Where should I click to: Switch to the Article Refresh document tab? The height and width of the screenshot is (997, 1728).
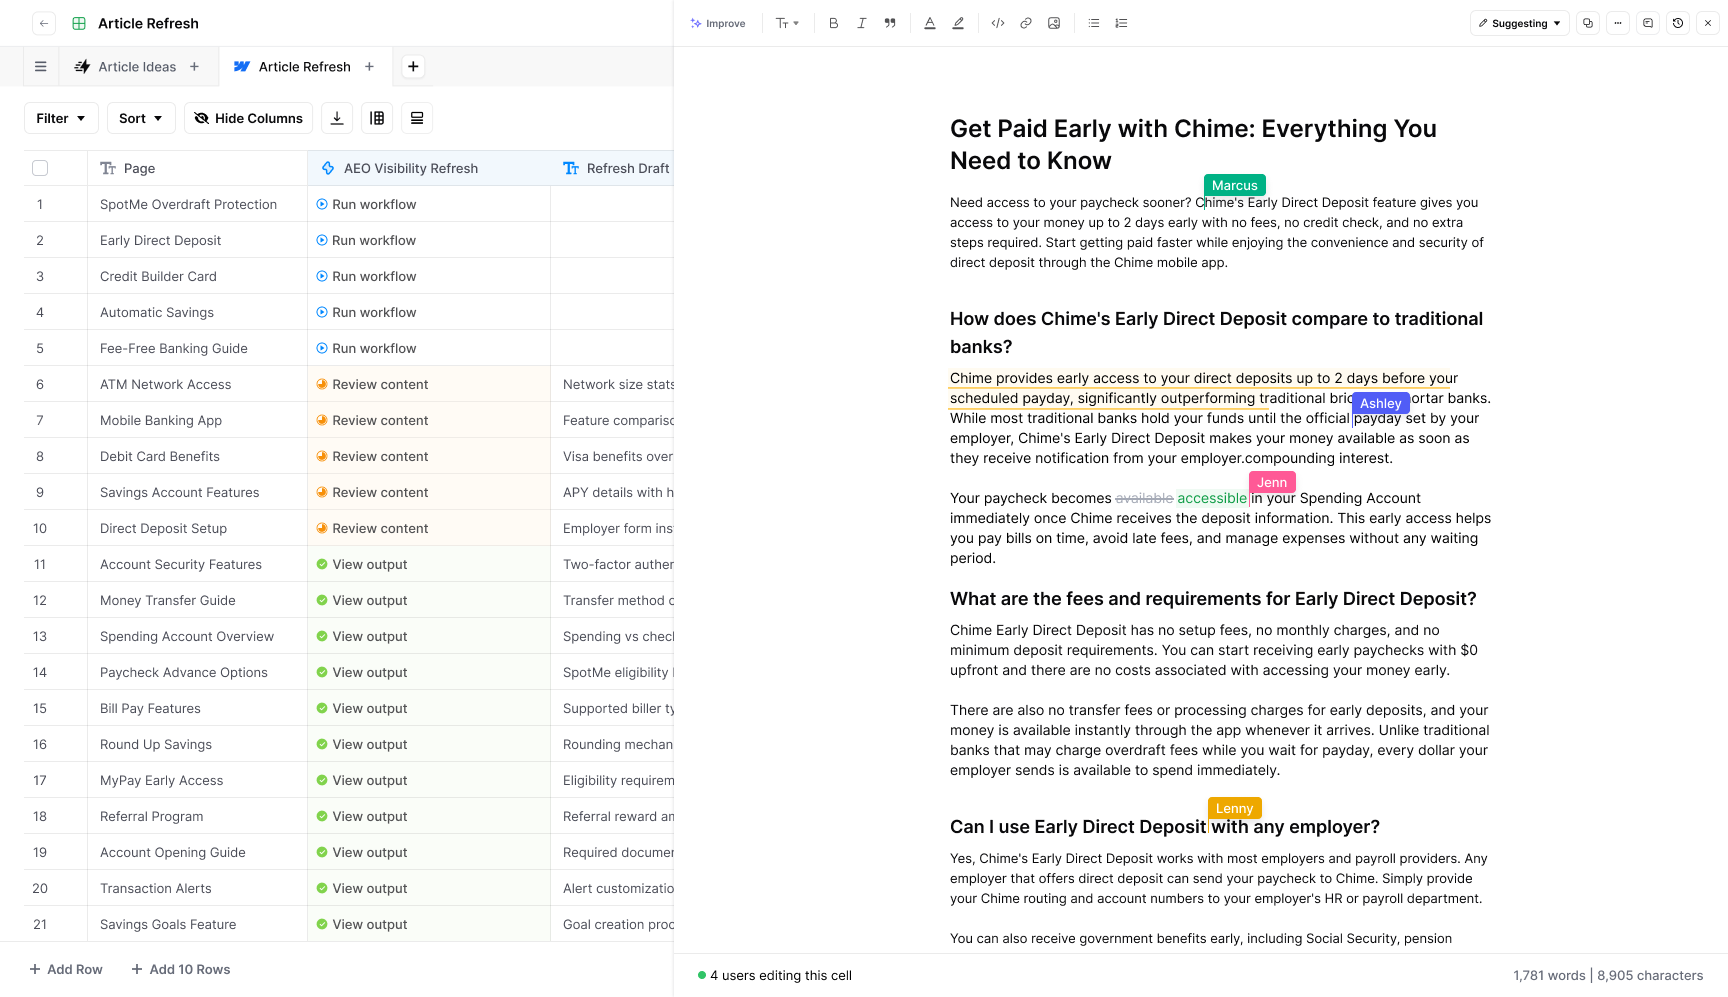pyautogui.click(x=303, y=66)
